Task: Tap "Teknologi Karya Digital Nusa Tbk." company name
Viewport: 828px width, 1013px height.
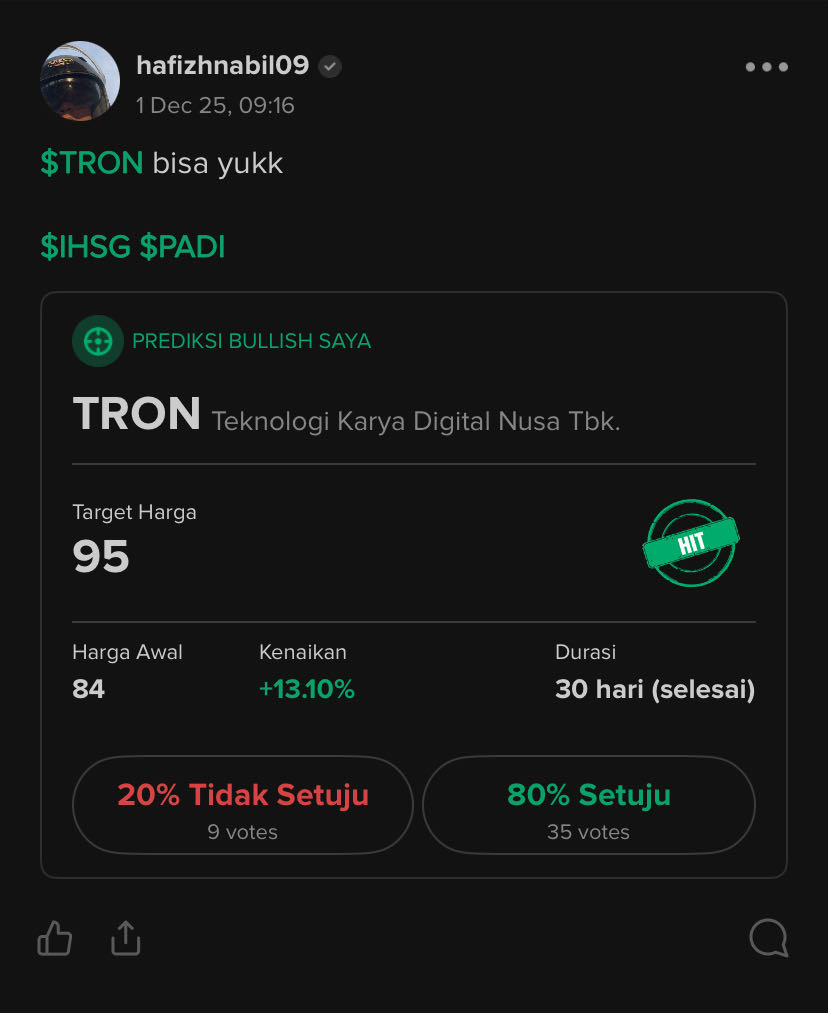Action: tap(415, 421)
